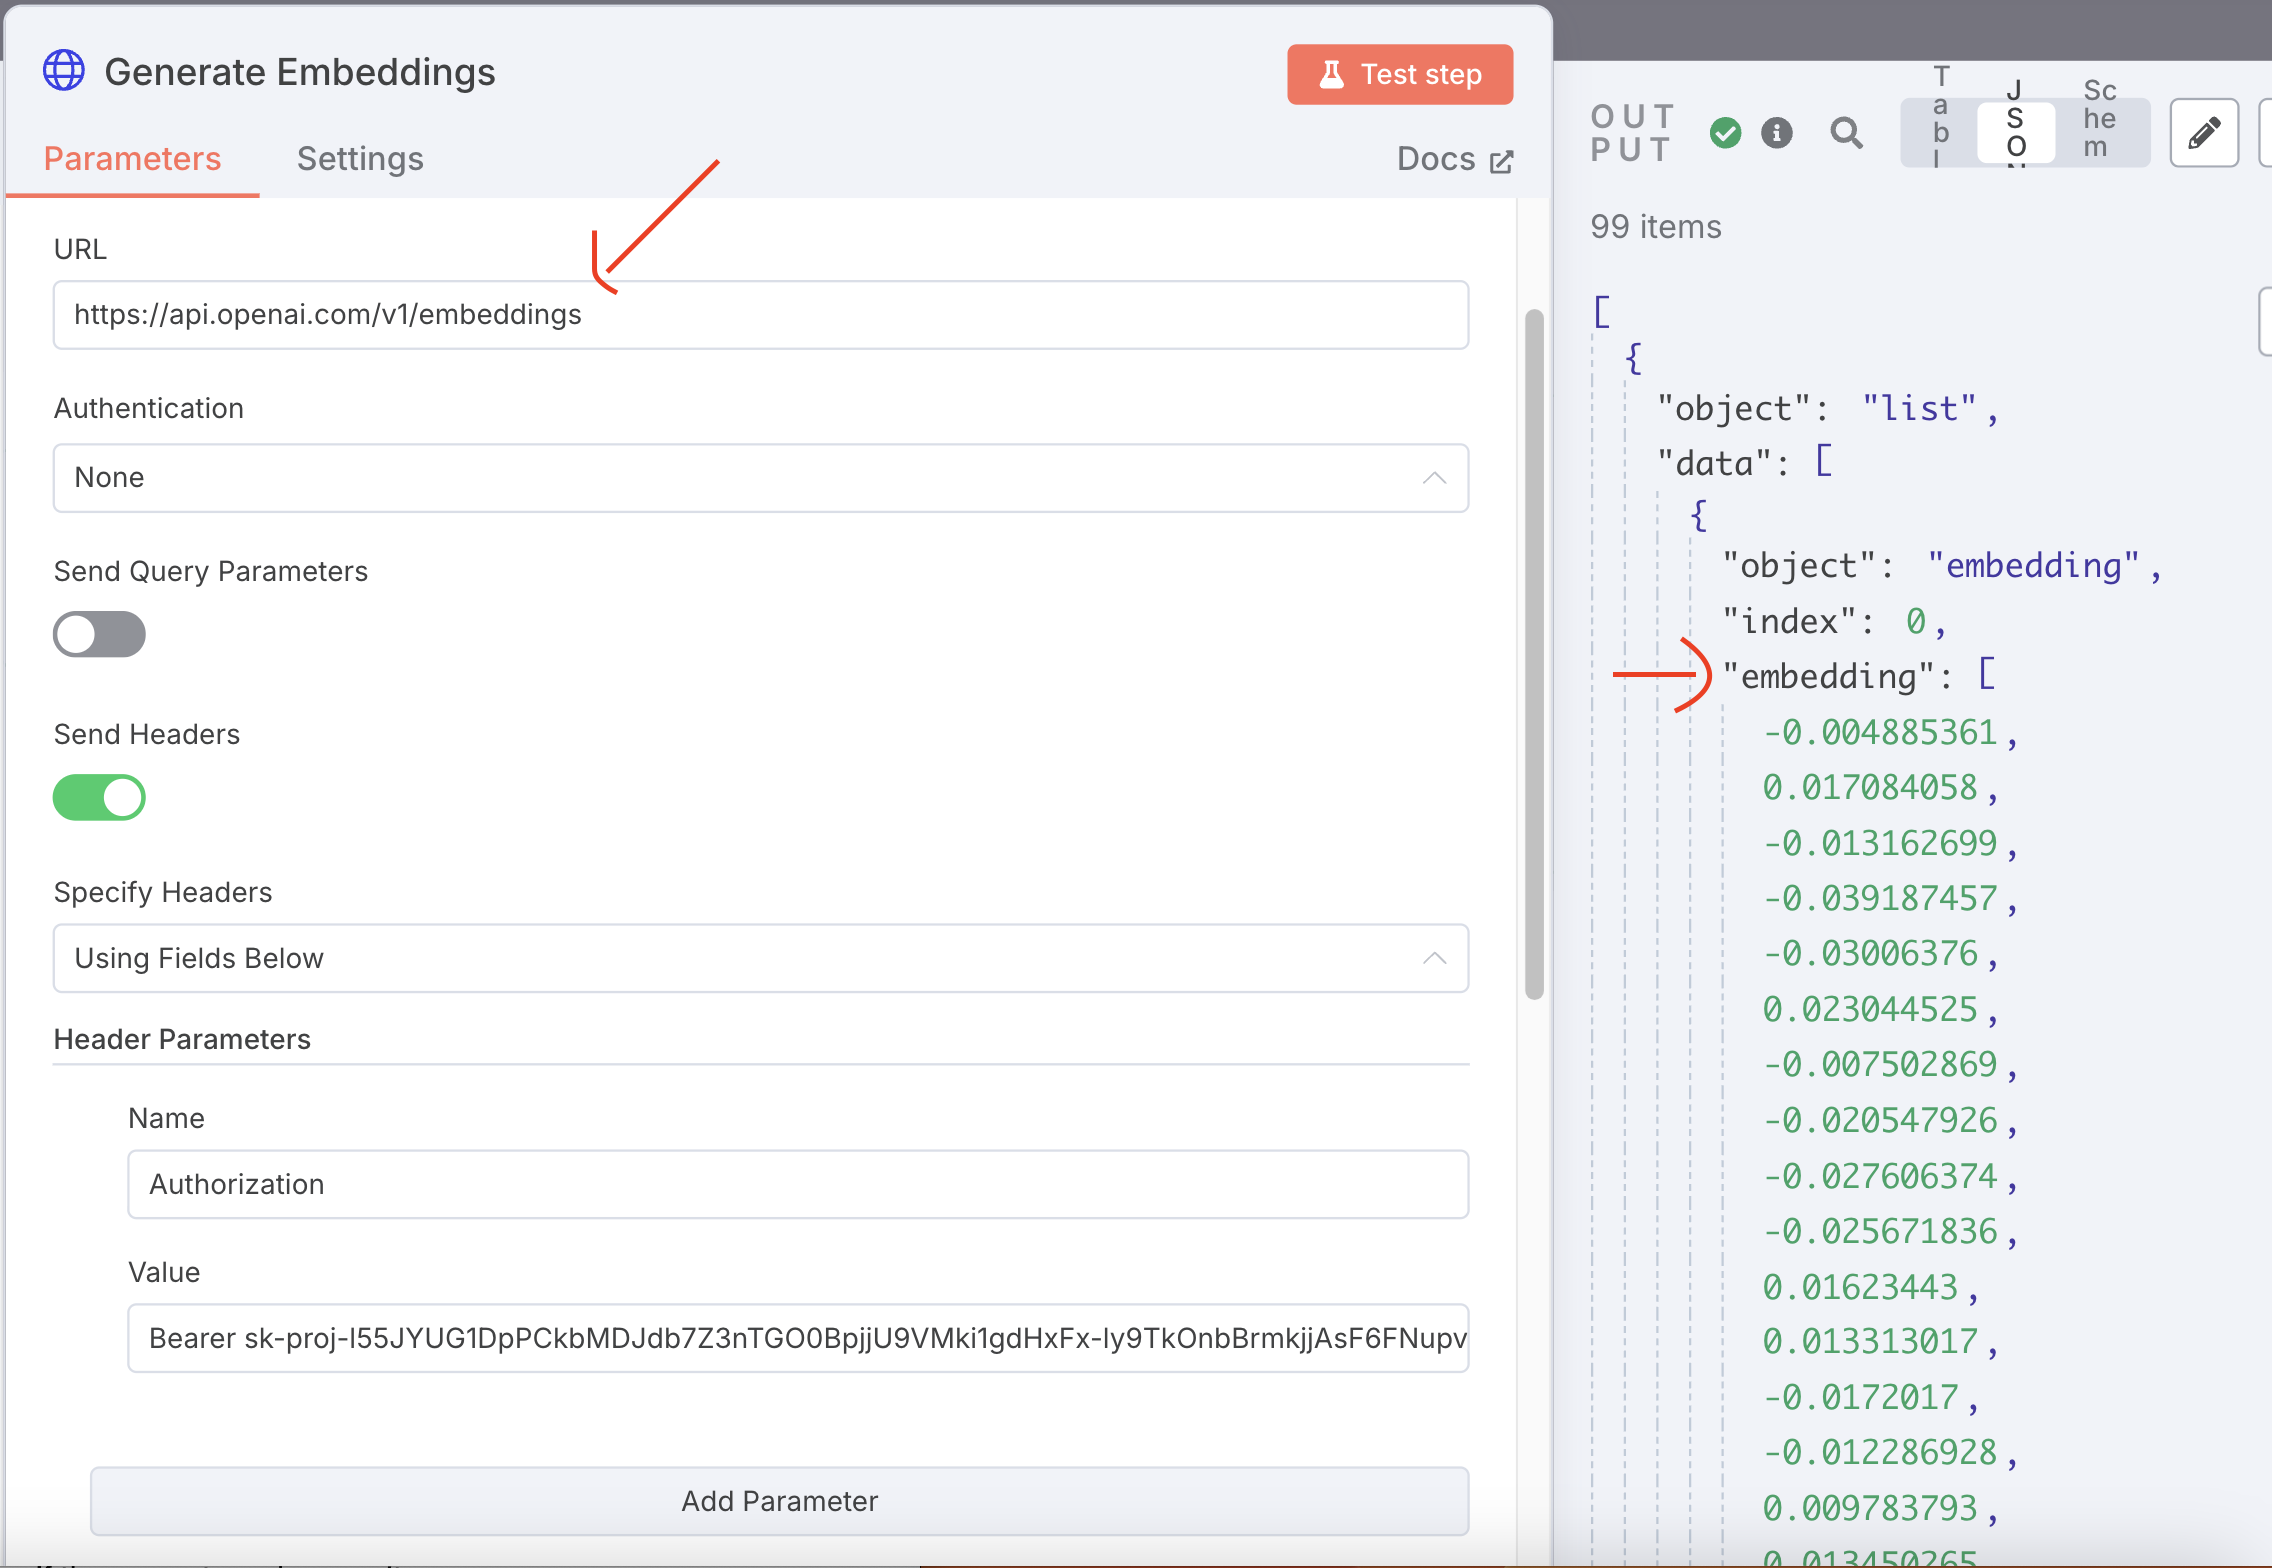Click the Authorization header name field

click(x=797, y=1184)
